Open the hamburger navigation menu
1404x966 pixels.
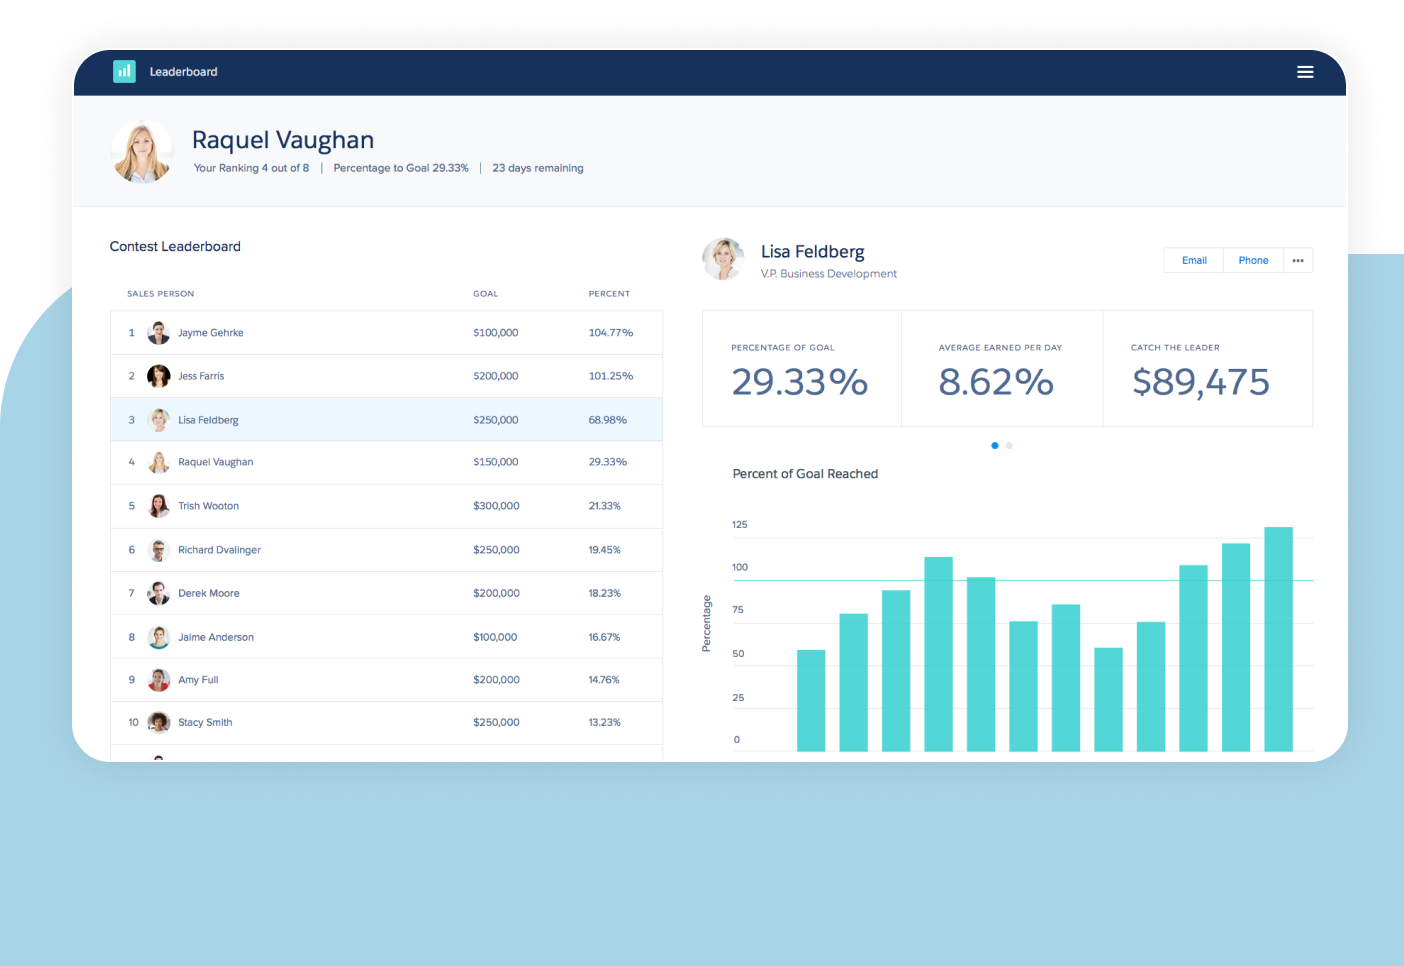[x=1305, y=71]
